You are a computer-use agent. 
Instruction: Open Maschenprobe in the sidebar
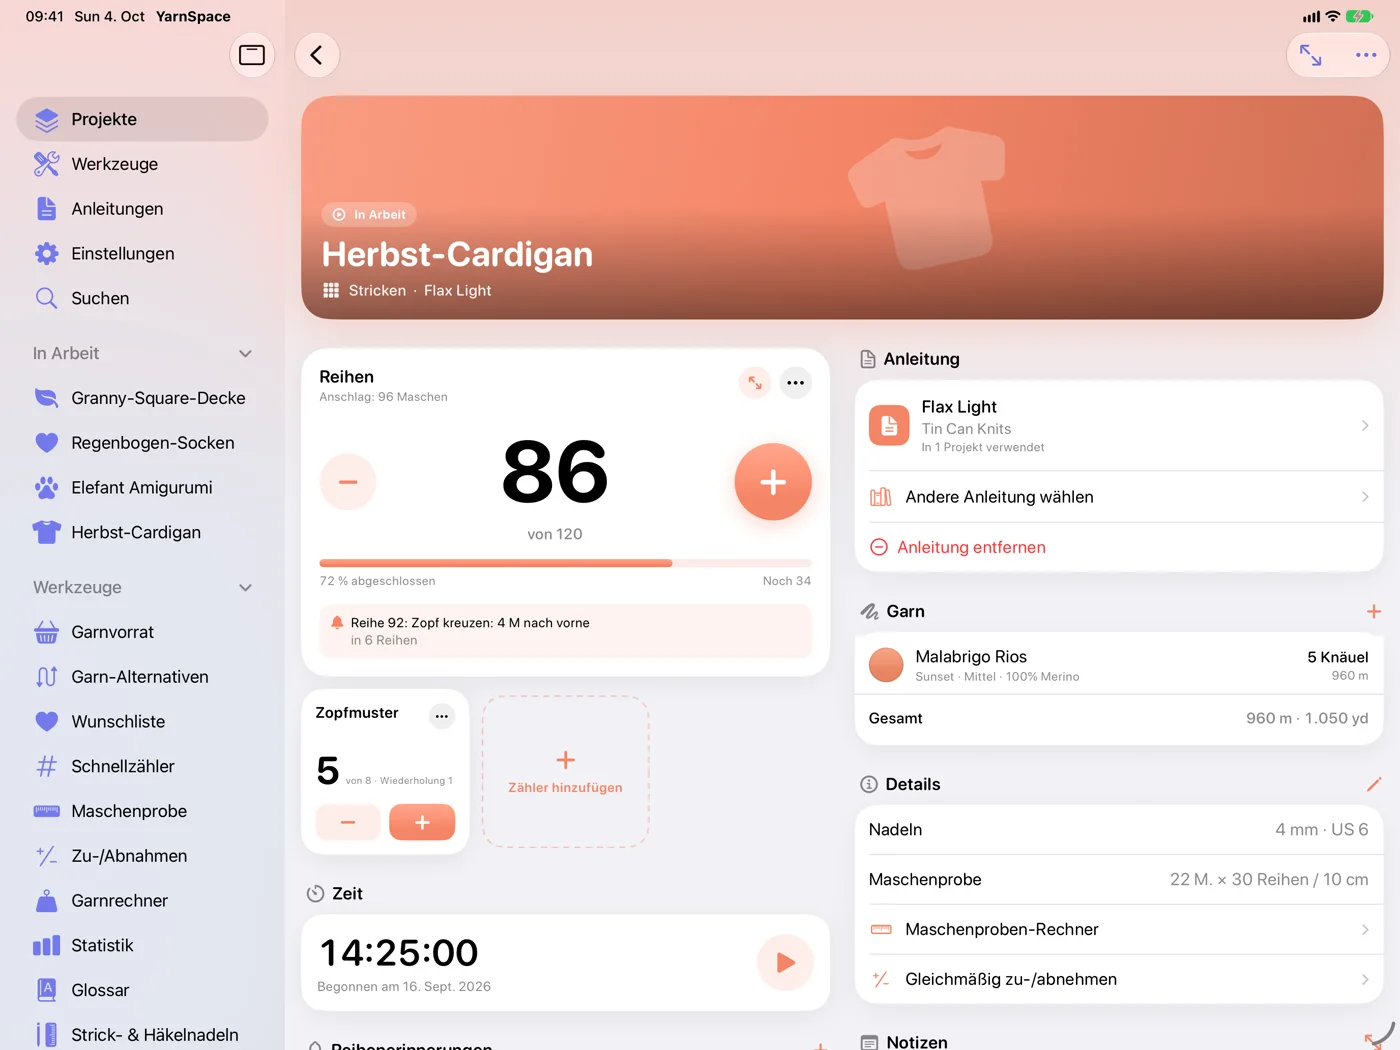coord(142,811)
